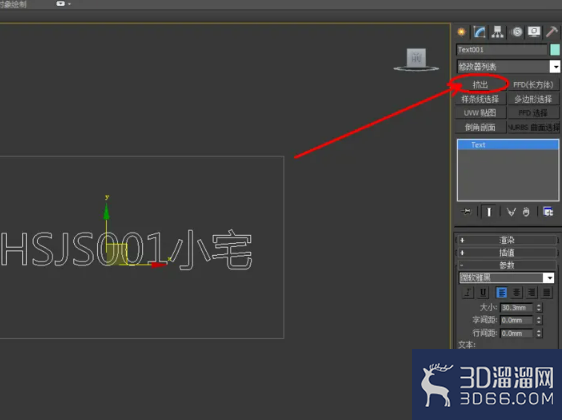Set text alignment to right

(532, 293)
